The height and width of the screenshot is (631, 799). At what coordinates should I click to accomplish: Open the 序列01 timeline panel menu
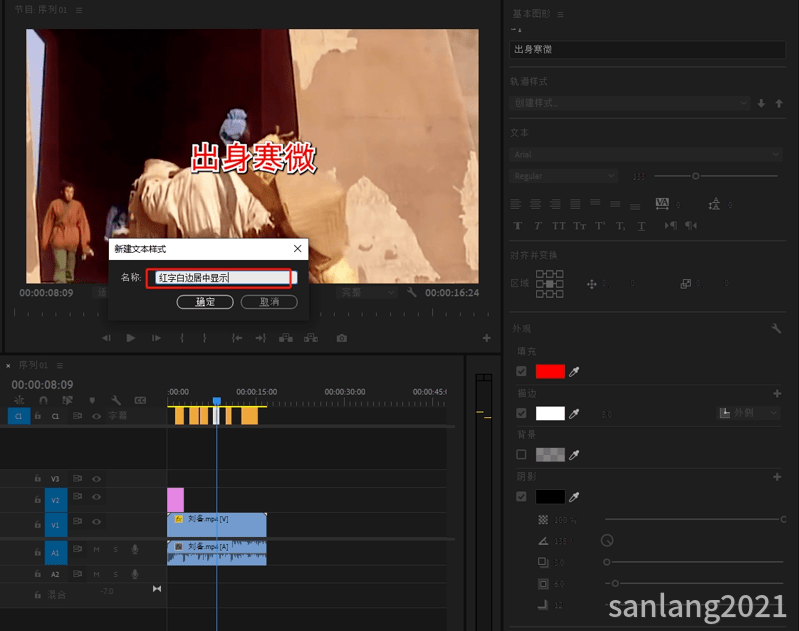click(x=60, y=365)
